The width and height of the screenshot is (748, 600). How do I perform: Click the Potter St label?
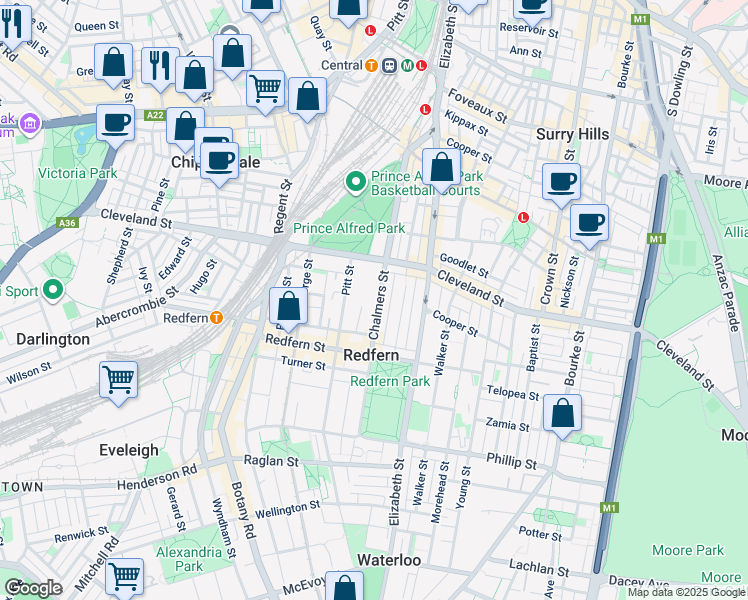[x=540, y=534]
